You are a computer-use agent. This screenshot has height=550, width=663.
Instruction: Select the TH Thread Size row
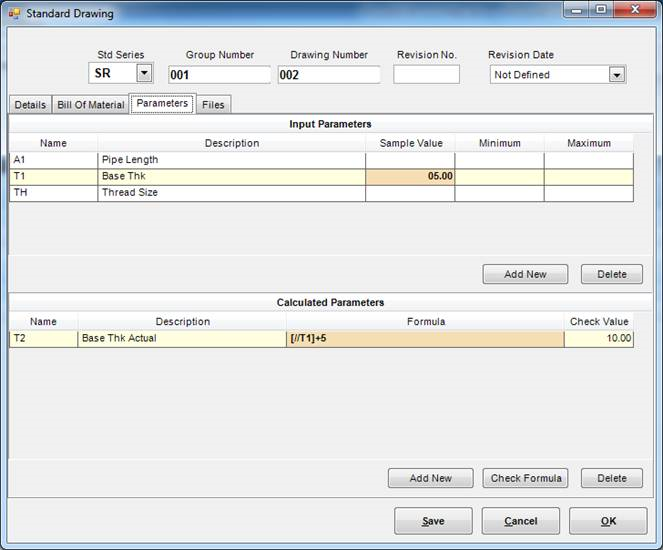click(231, 193)
